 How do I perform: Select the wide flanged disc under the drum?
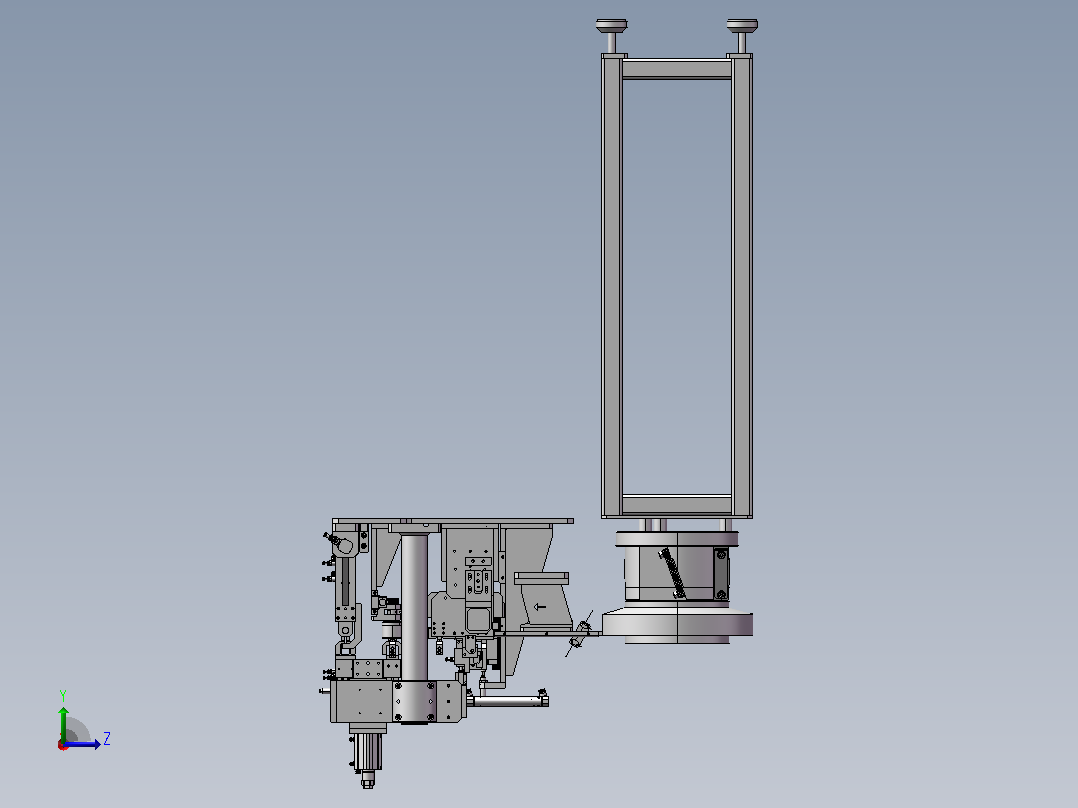click(x=677, y=624)
